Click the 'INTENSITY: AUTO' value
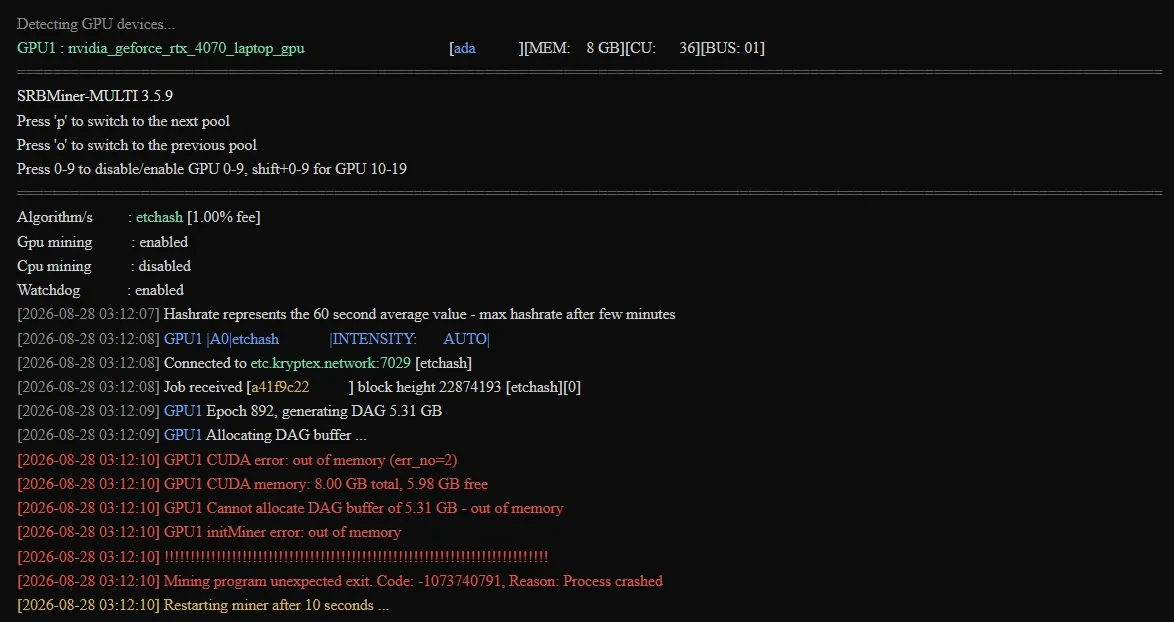This screenshot has height=622, width=1174. tap(410, 338)
